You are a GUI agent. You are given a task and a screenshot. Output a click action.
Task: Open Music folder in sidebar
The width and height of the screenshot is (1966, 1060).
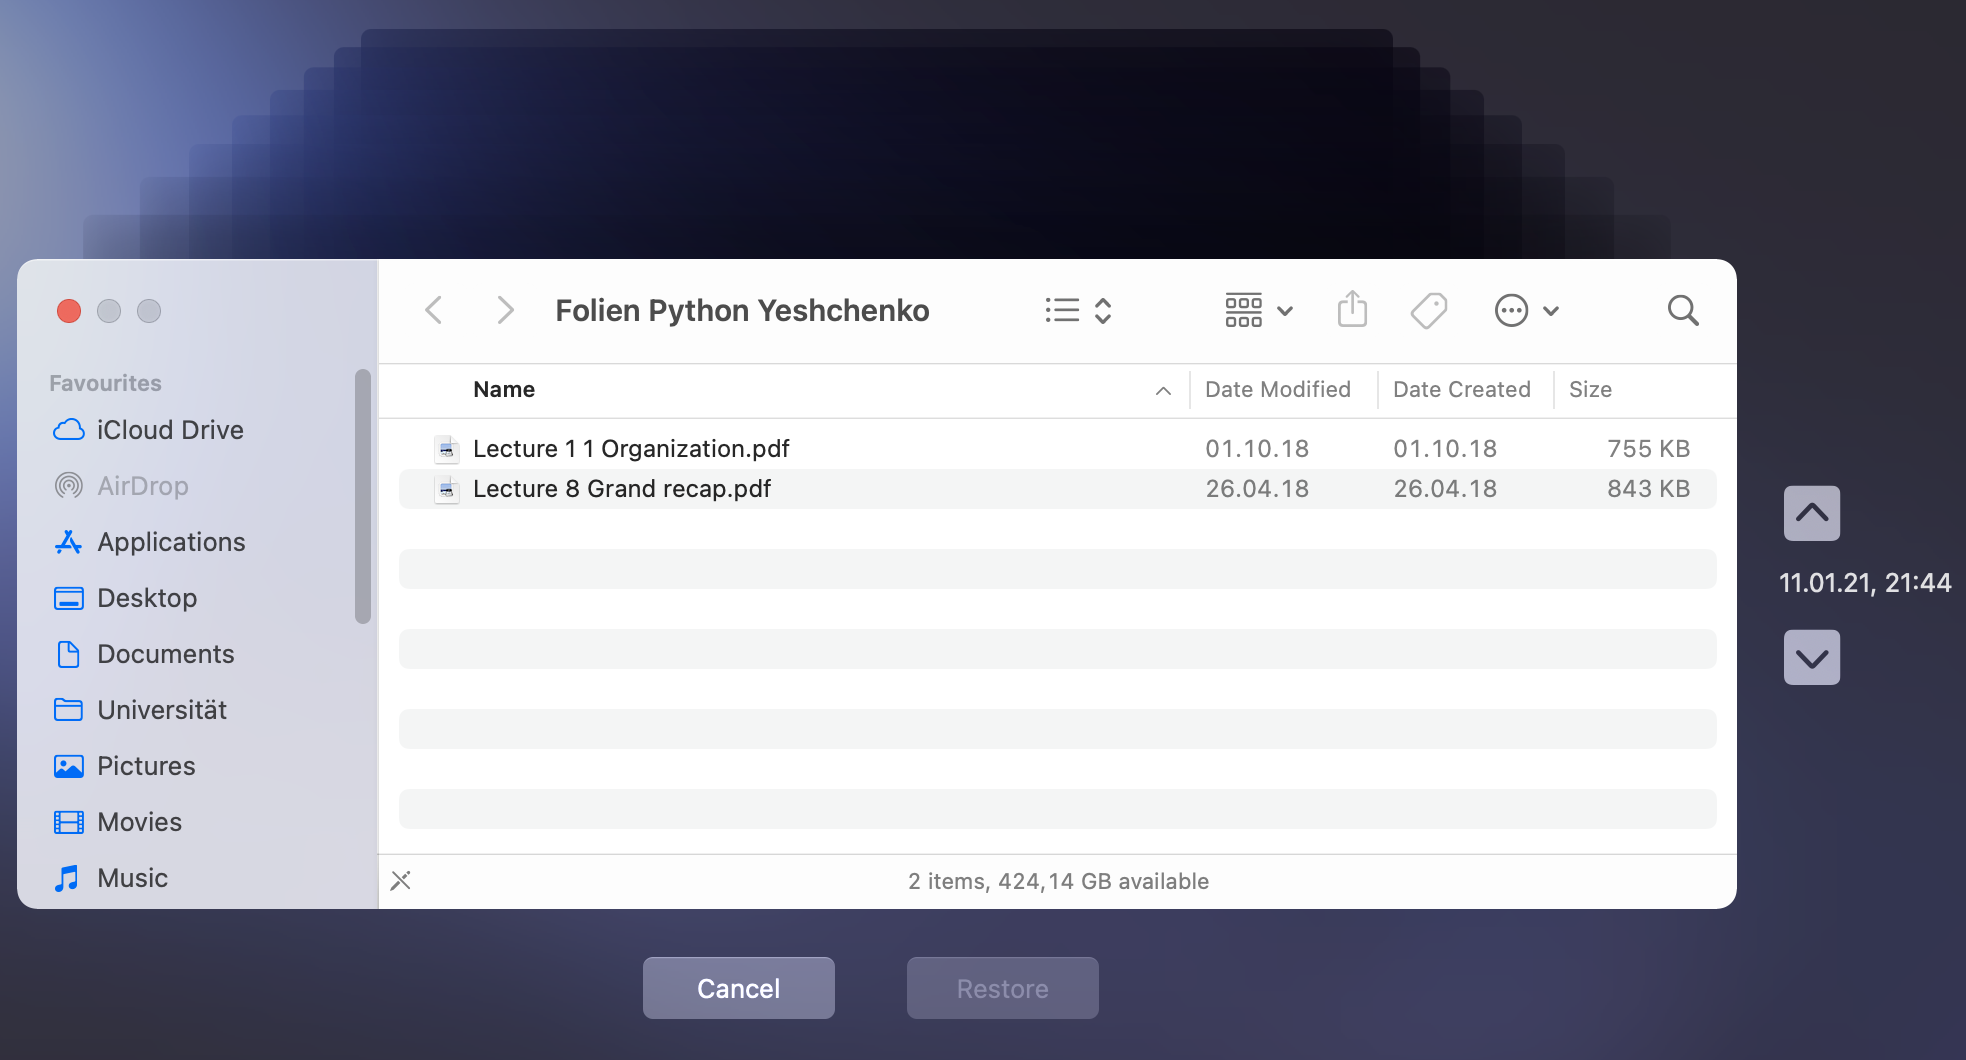[110, 878]
